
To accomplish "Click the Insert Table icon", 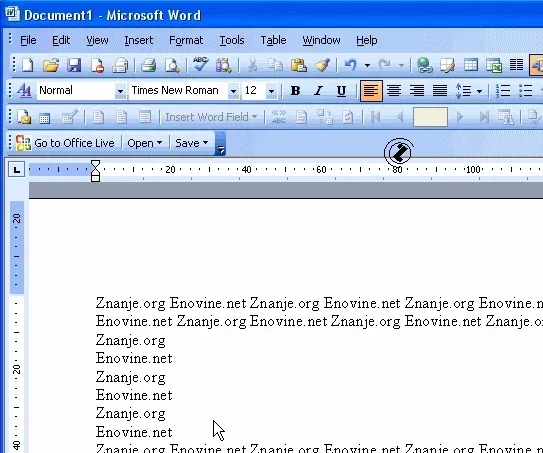I will coord(471,65).
